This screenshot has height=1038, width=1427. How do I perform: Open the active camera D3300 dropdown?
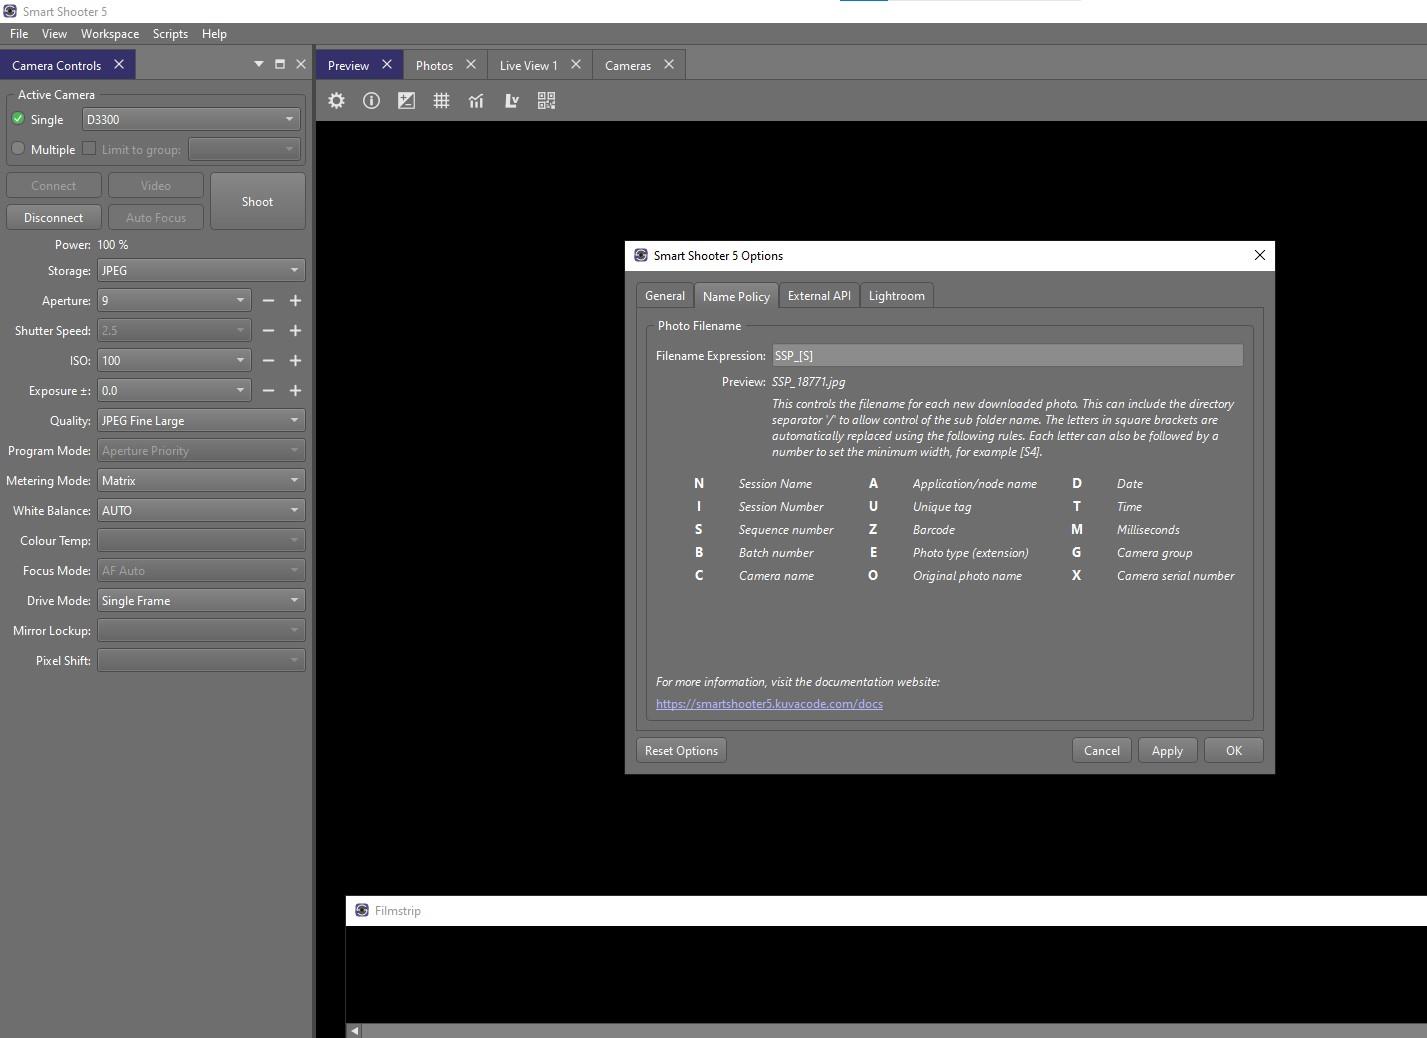click(191, 119)
